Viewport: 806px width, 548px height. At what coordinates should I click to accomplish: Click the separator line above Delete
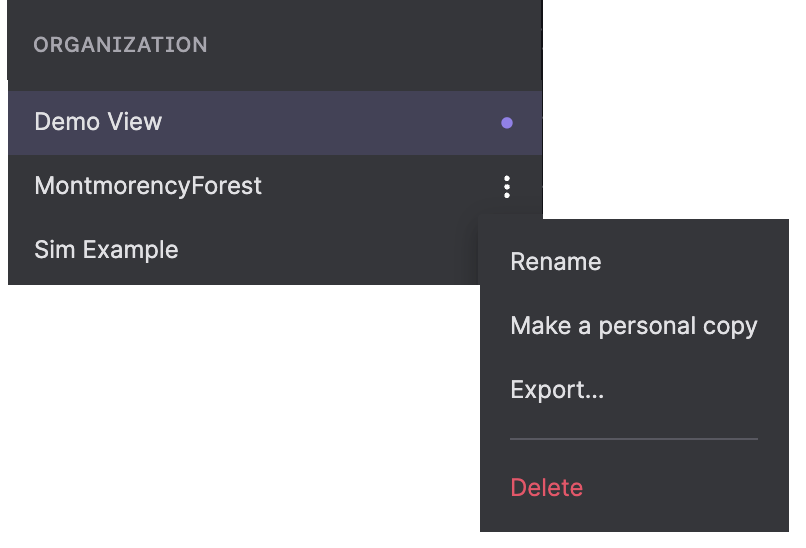[633, 438]
